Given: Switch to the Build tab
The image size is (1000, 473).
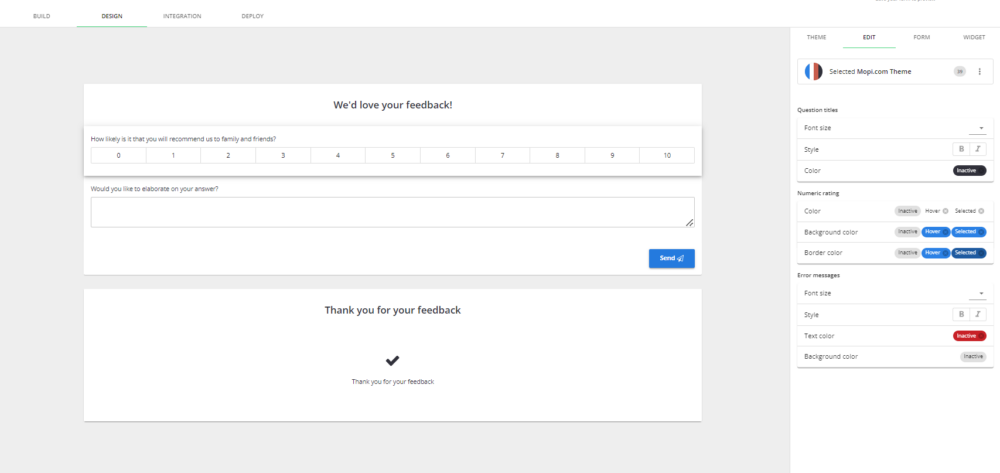Looking at the screenshot, I should (x=41, y=16).
